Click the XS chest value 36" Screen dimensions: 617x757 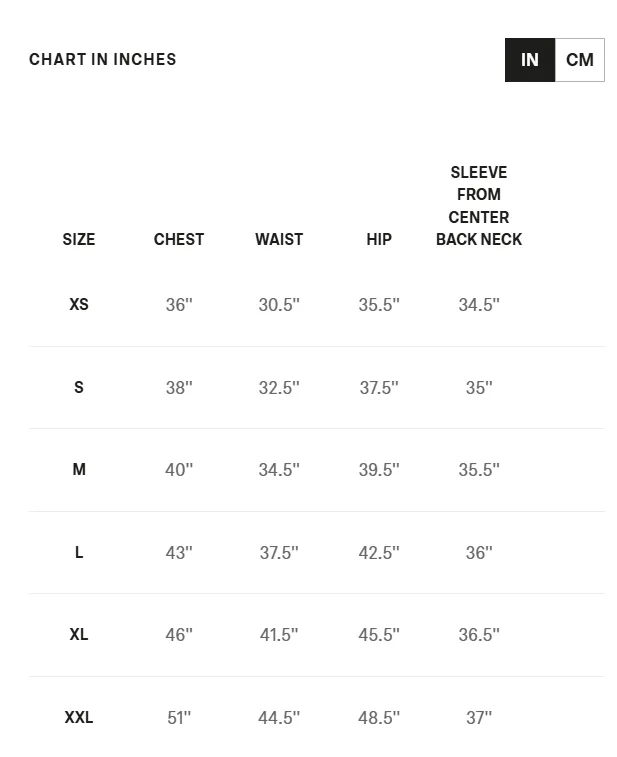click(179, 305)
